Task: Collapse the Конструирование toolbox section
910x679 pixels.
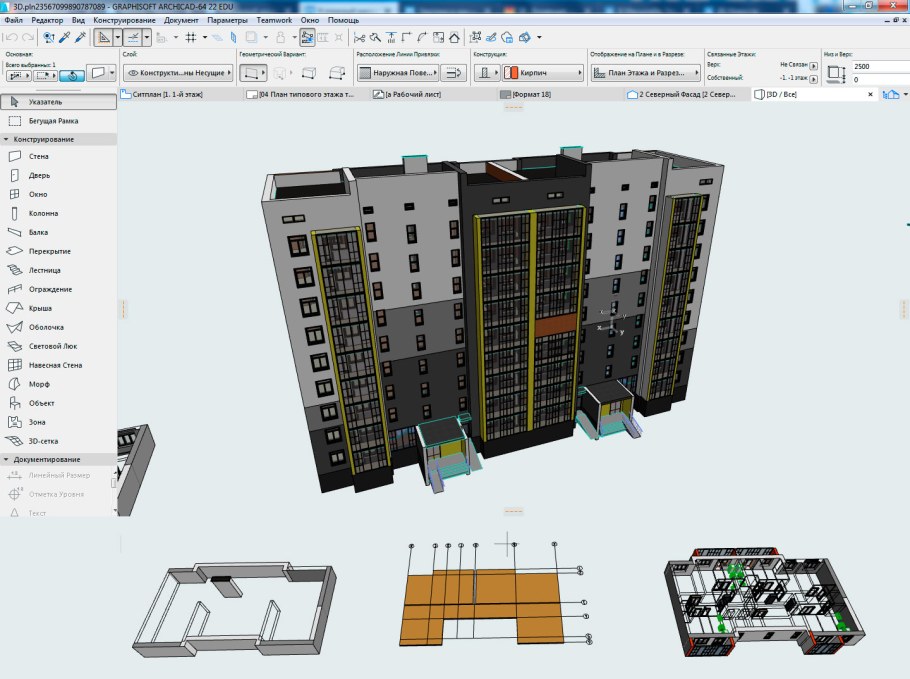Action: (6, 139)
